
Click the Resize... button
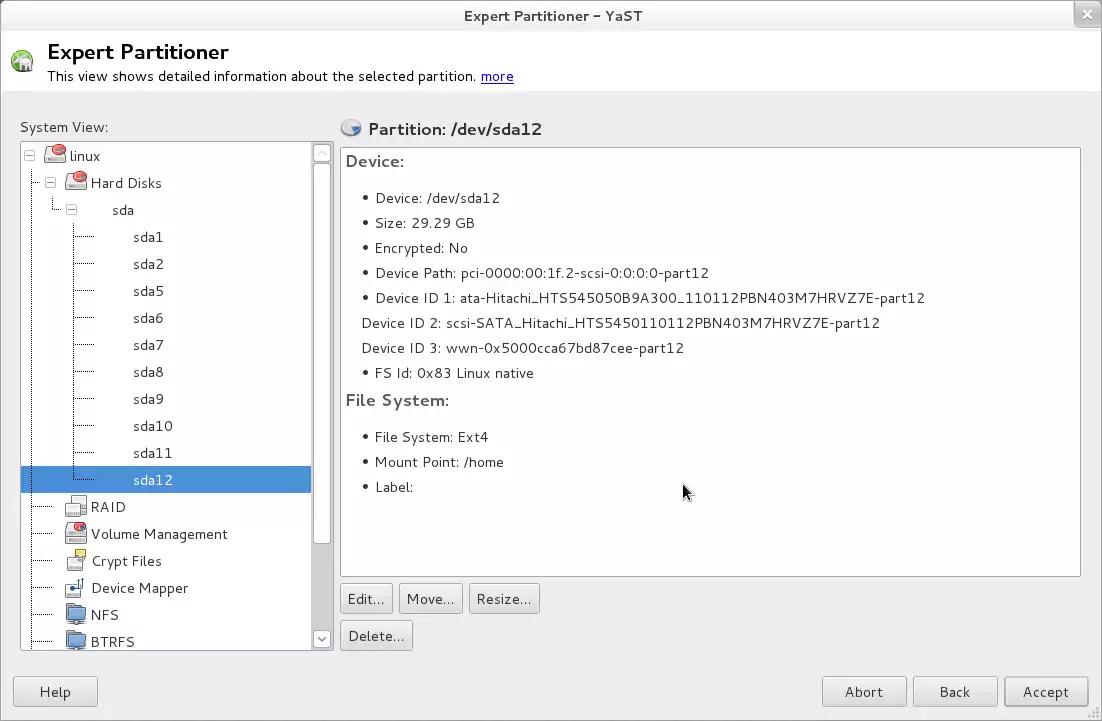[x=504, y=599]
